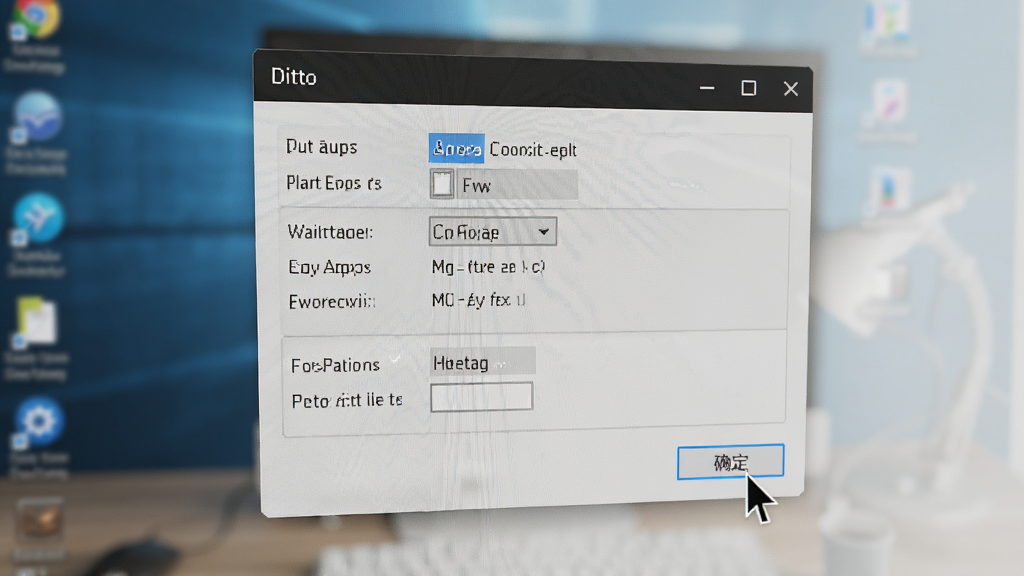
Task: Open the blue airplane desktop shortcut icon
Action: point(38,217)
